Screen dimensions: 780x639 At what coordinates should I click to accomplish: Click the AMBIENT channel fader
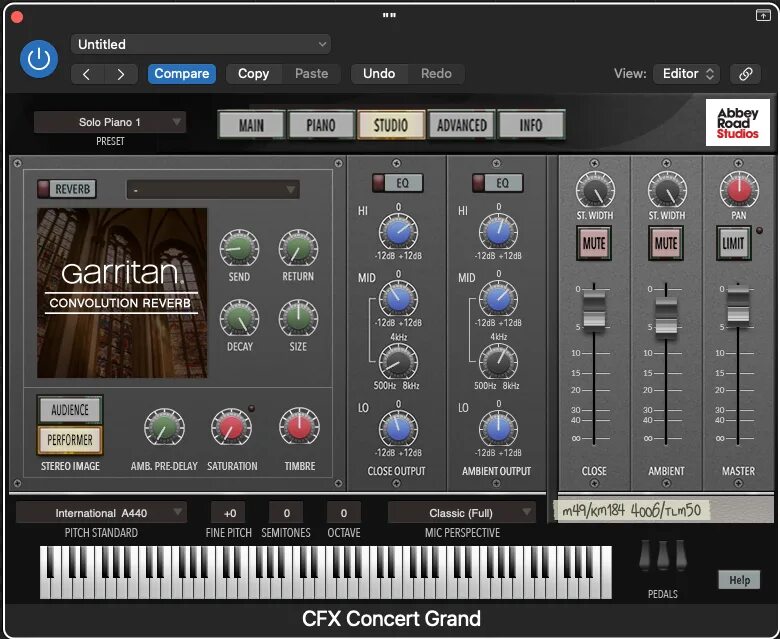[x=666, y=316]
